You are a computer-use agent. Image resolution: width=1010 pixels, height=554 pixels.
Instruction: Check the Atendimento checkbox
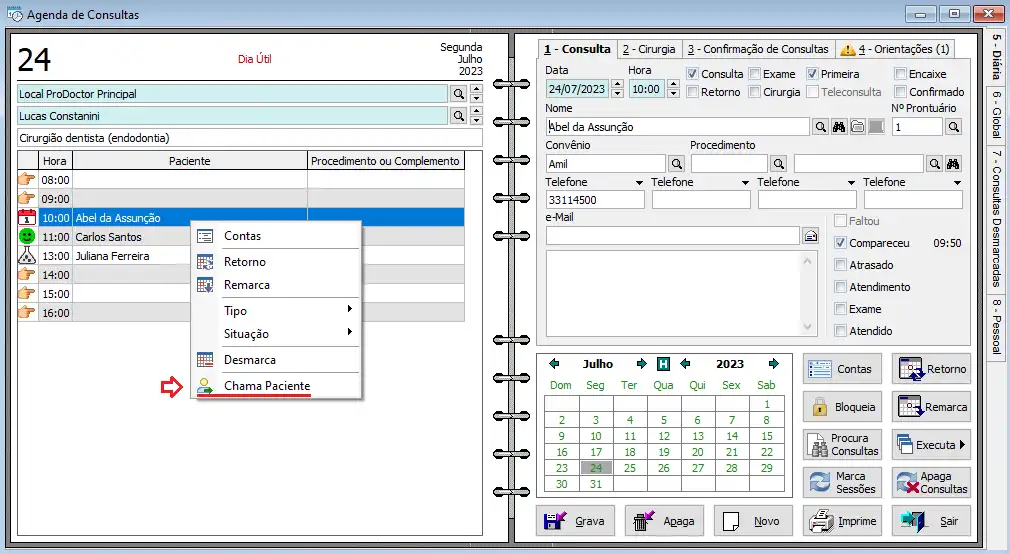click(x=840, y=287)
